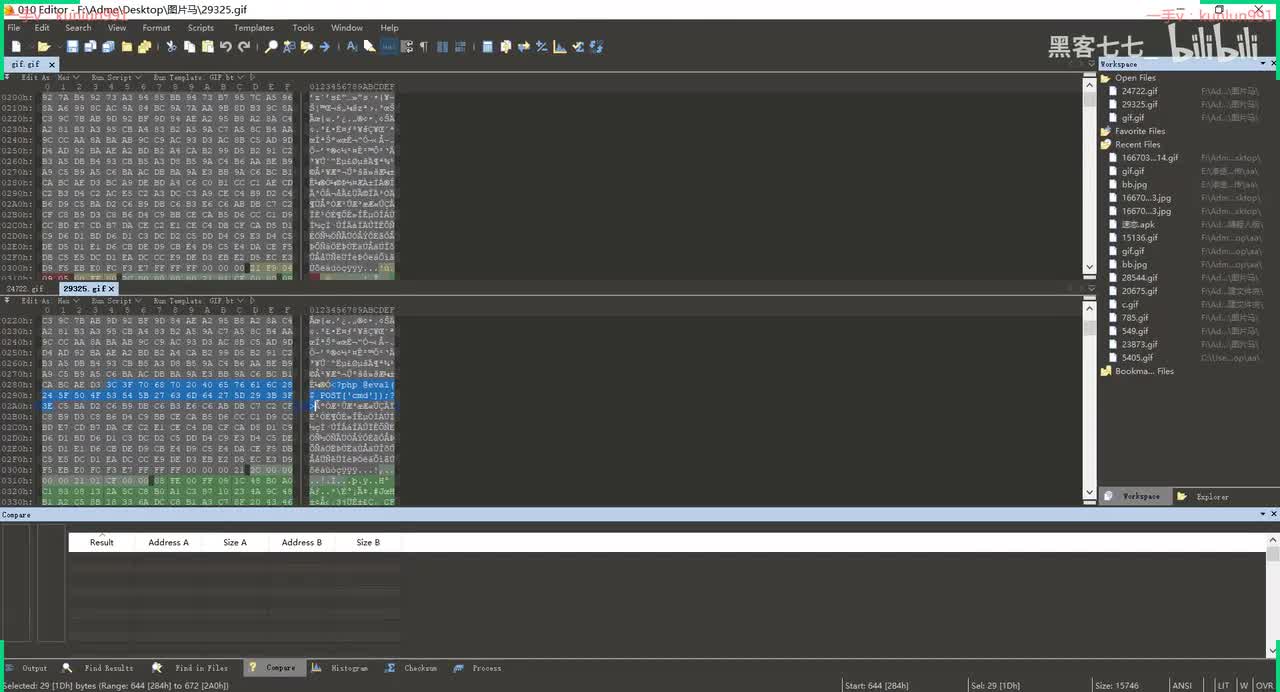Viewport: 1280px width, 692px height.
Task: Open 15136.gif from Recent Files list
Action: (1140, 238)
